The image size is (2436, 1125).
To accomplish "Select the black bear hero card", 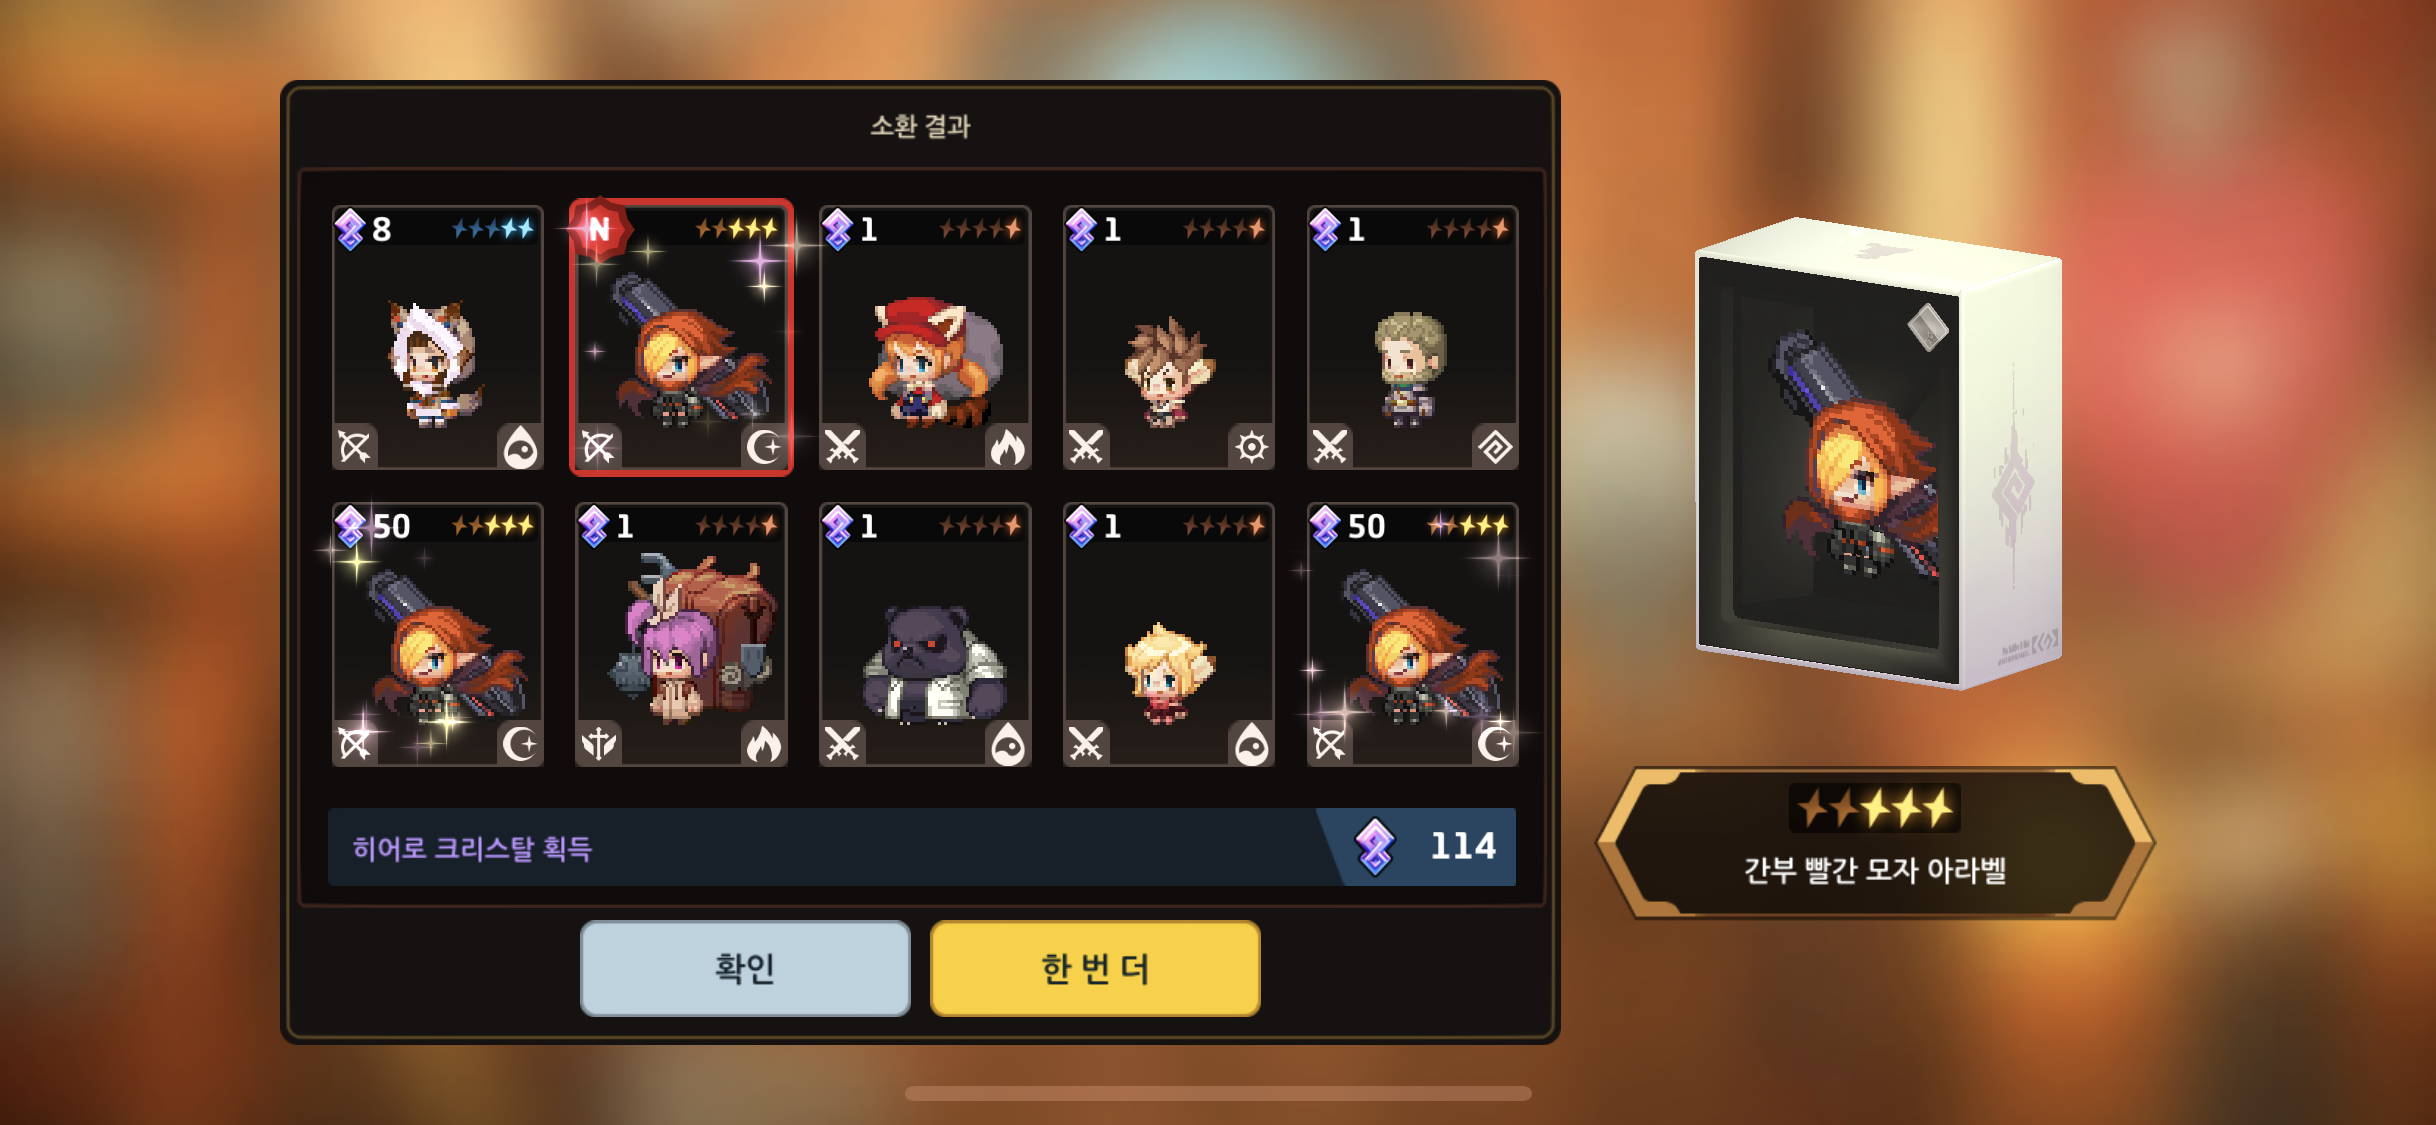I will (925, 634).
